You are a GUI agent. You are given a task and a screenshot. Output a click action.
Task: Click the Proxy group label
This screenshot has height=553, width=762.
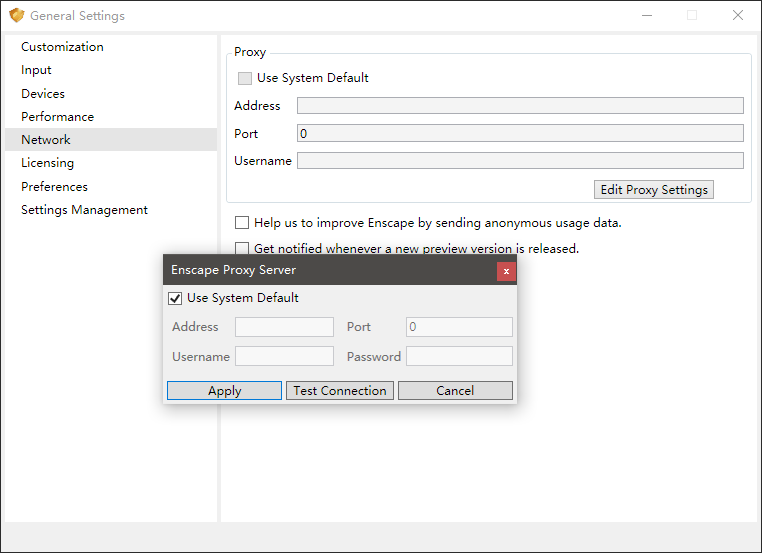pyautogui.click(x=250, y=52)
